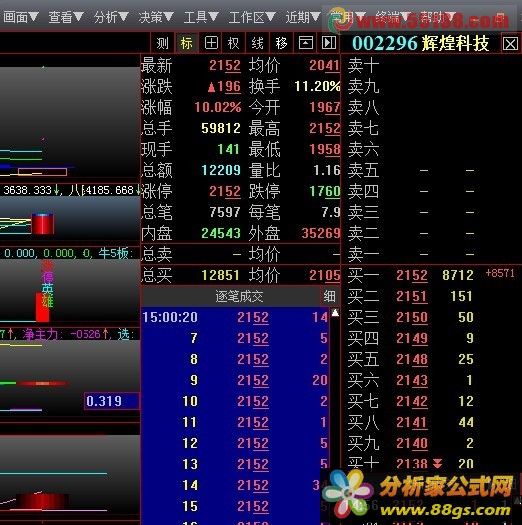
Task: Select the 线 drawing tool icon
Action: (257, 43)
